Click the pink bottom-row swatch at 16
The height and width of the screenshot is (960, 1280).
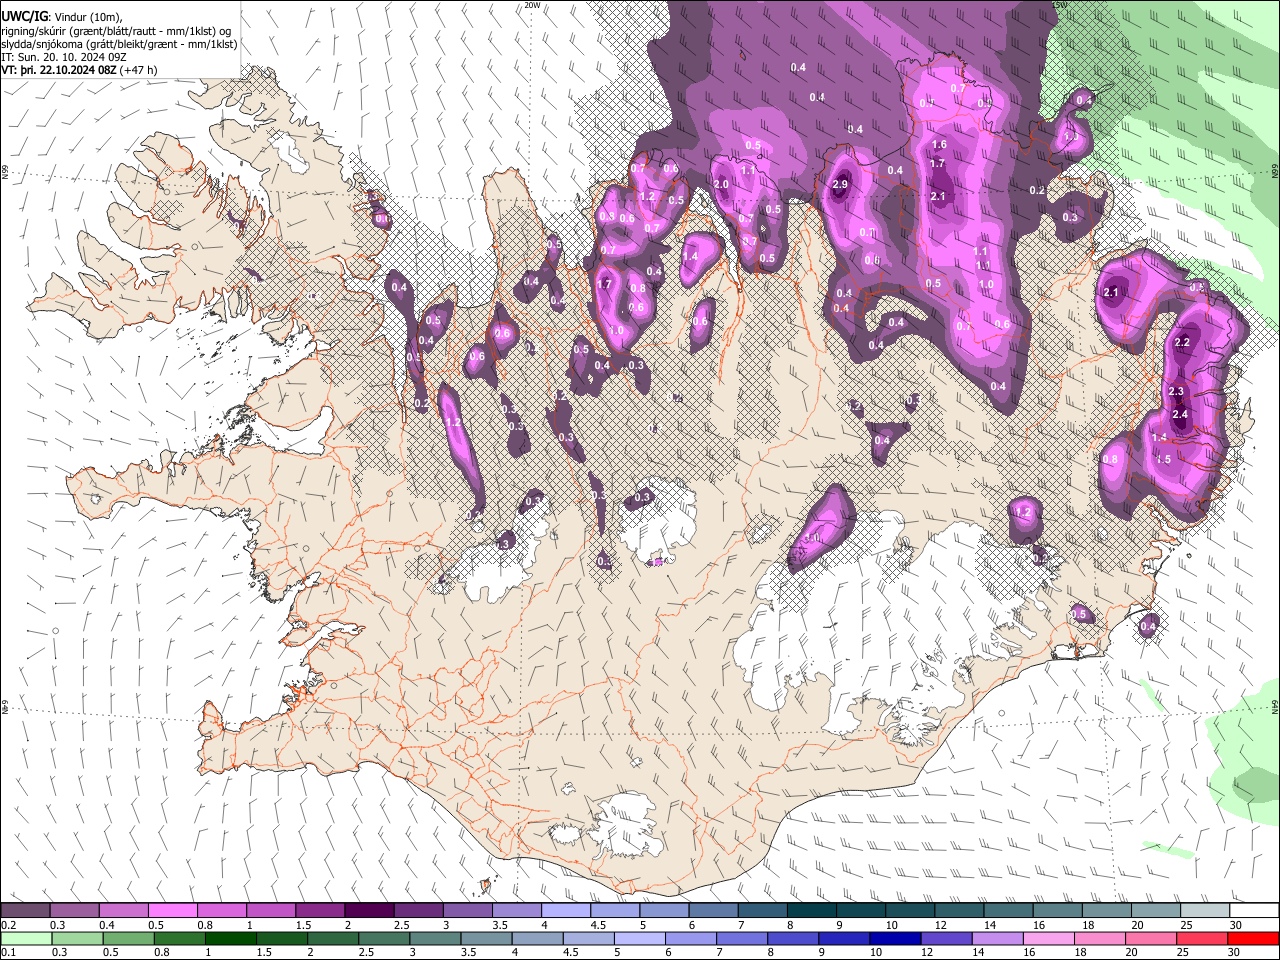[1049, 938]
